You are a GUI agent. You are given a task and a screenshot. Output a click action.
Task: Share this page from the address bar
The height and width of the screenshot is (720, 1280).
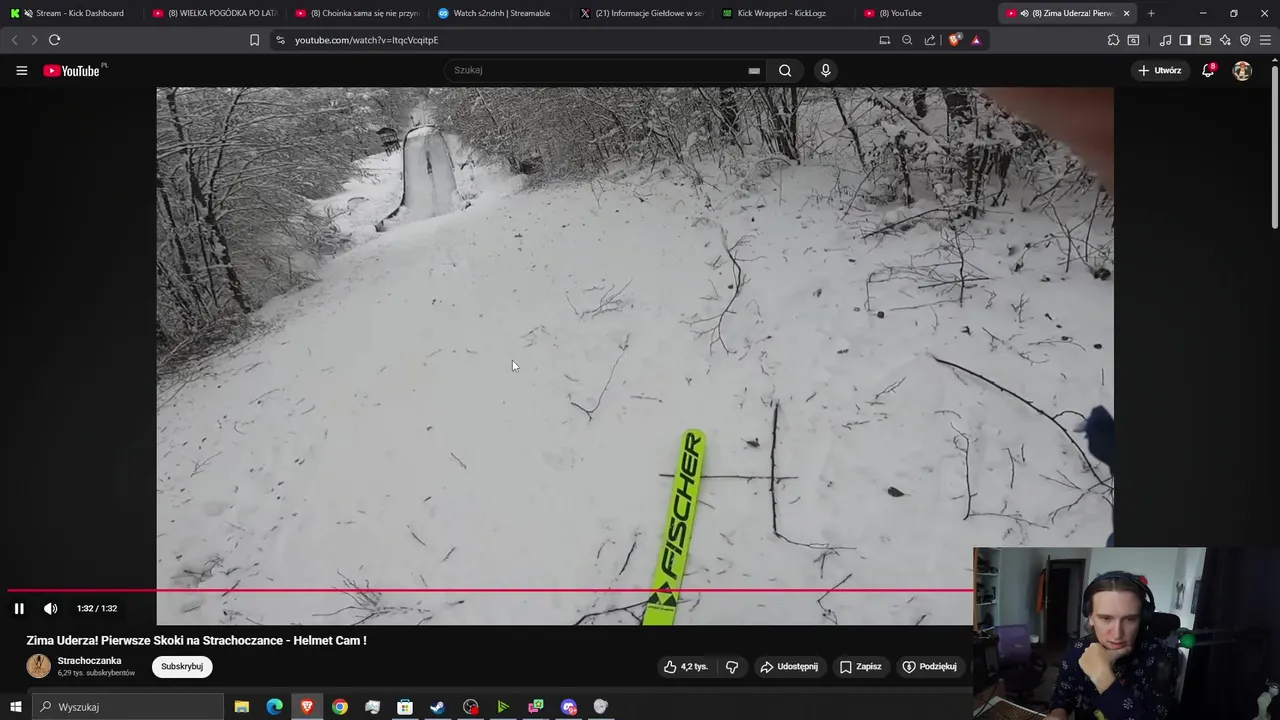pyautogui.click(x=930, y=40)
